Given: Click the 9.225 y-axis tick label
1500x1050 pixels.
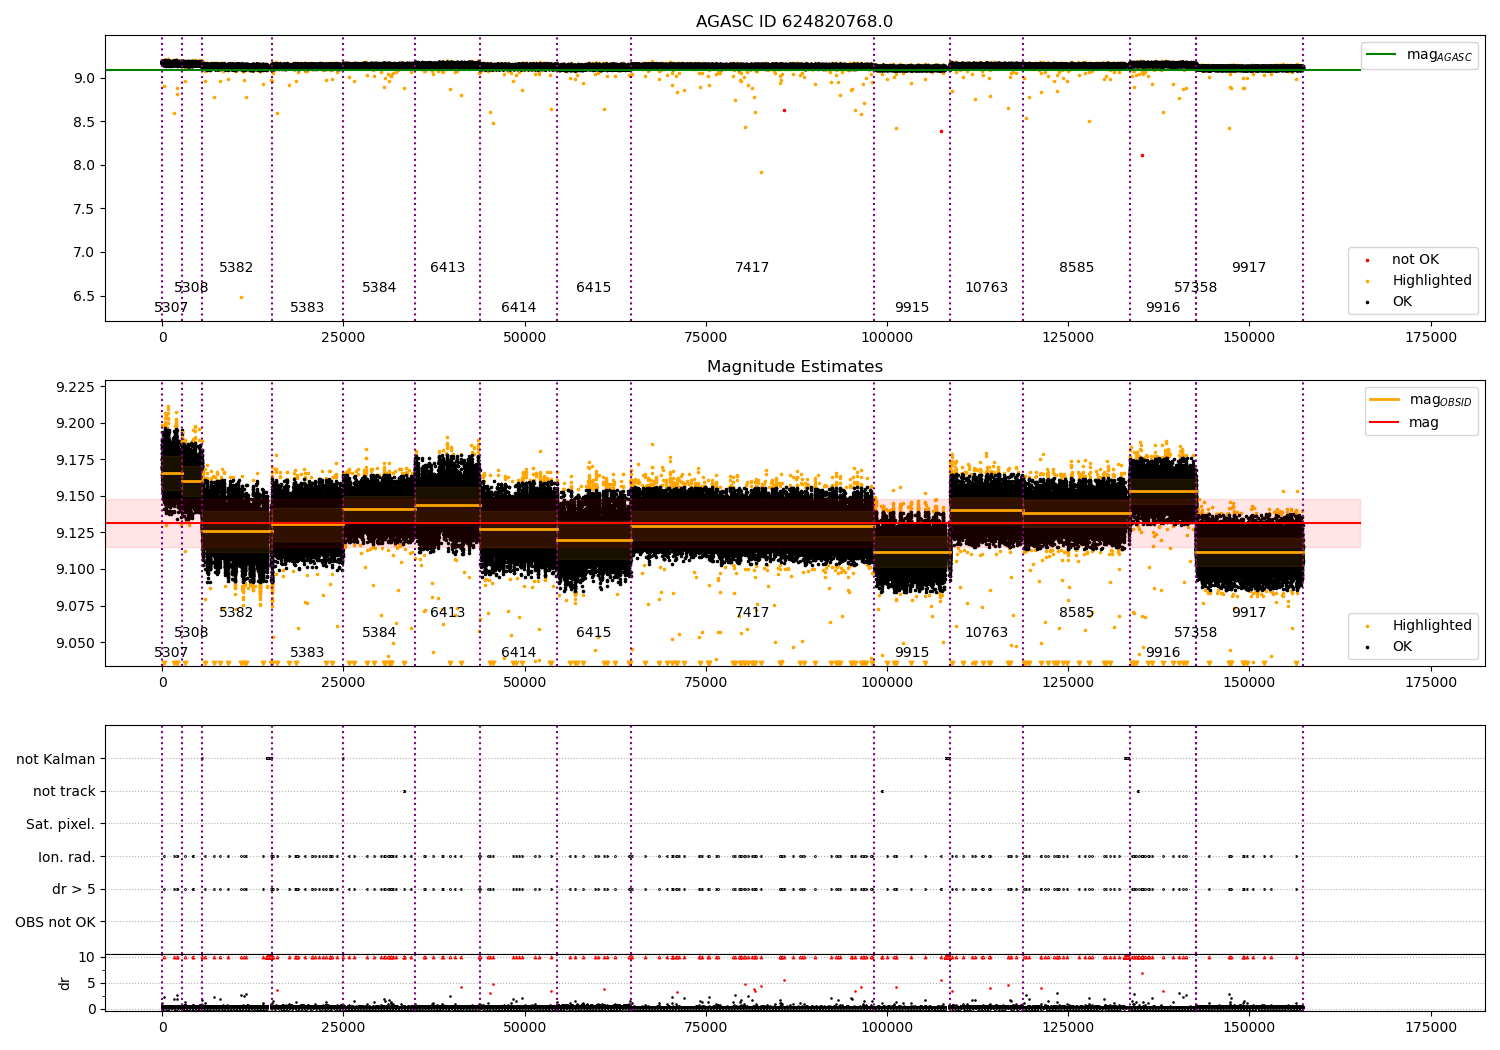Looking at the screenshot, I should coord(75,388).
